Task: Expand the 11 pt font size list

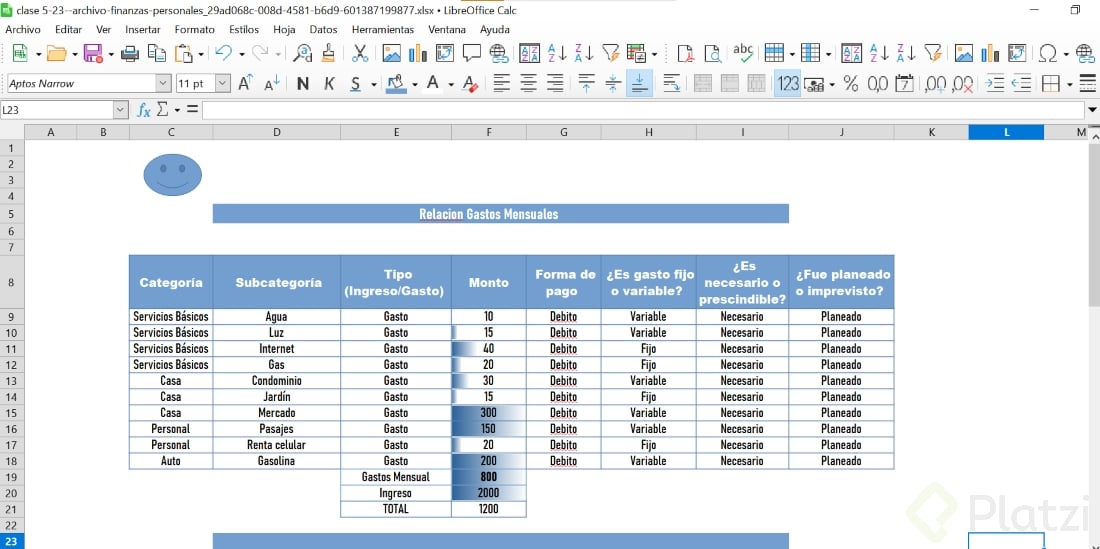Action: 222,84
